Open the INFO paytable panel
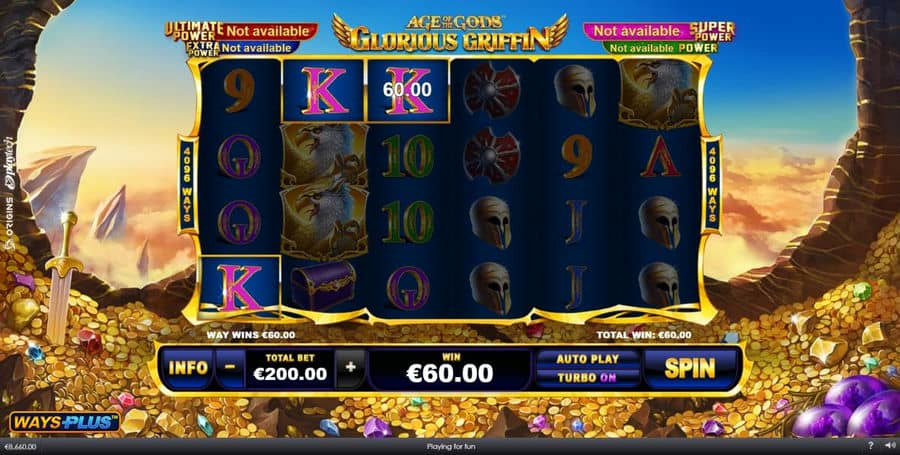The height and width of the screenshot is (455, 900). click(x=187, y=368)
